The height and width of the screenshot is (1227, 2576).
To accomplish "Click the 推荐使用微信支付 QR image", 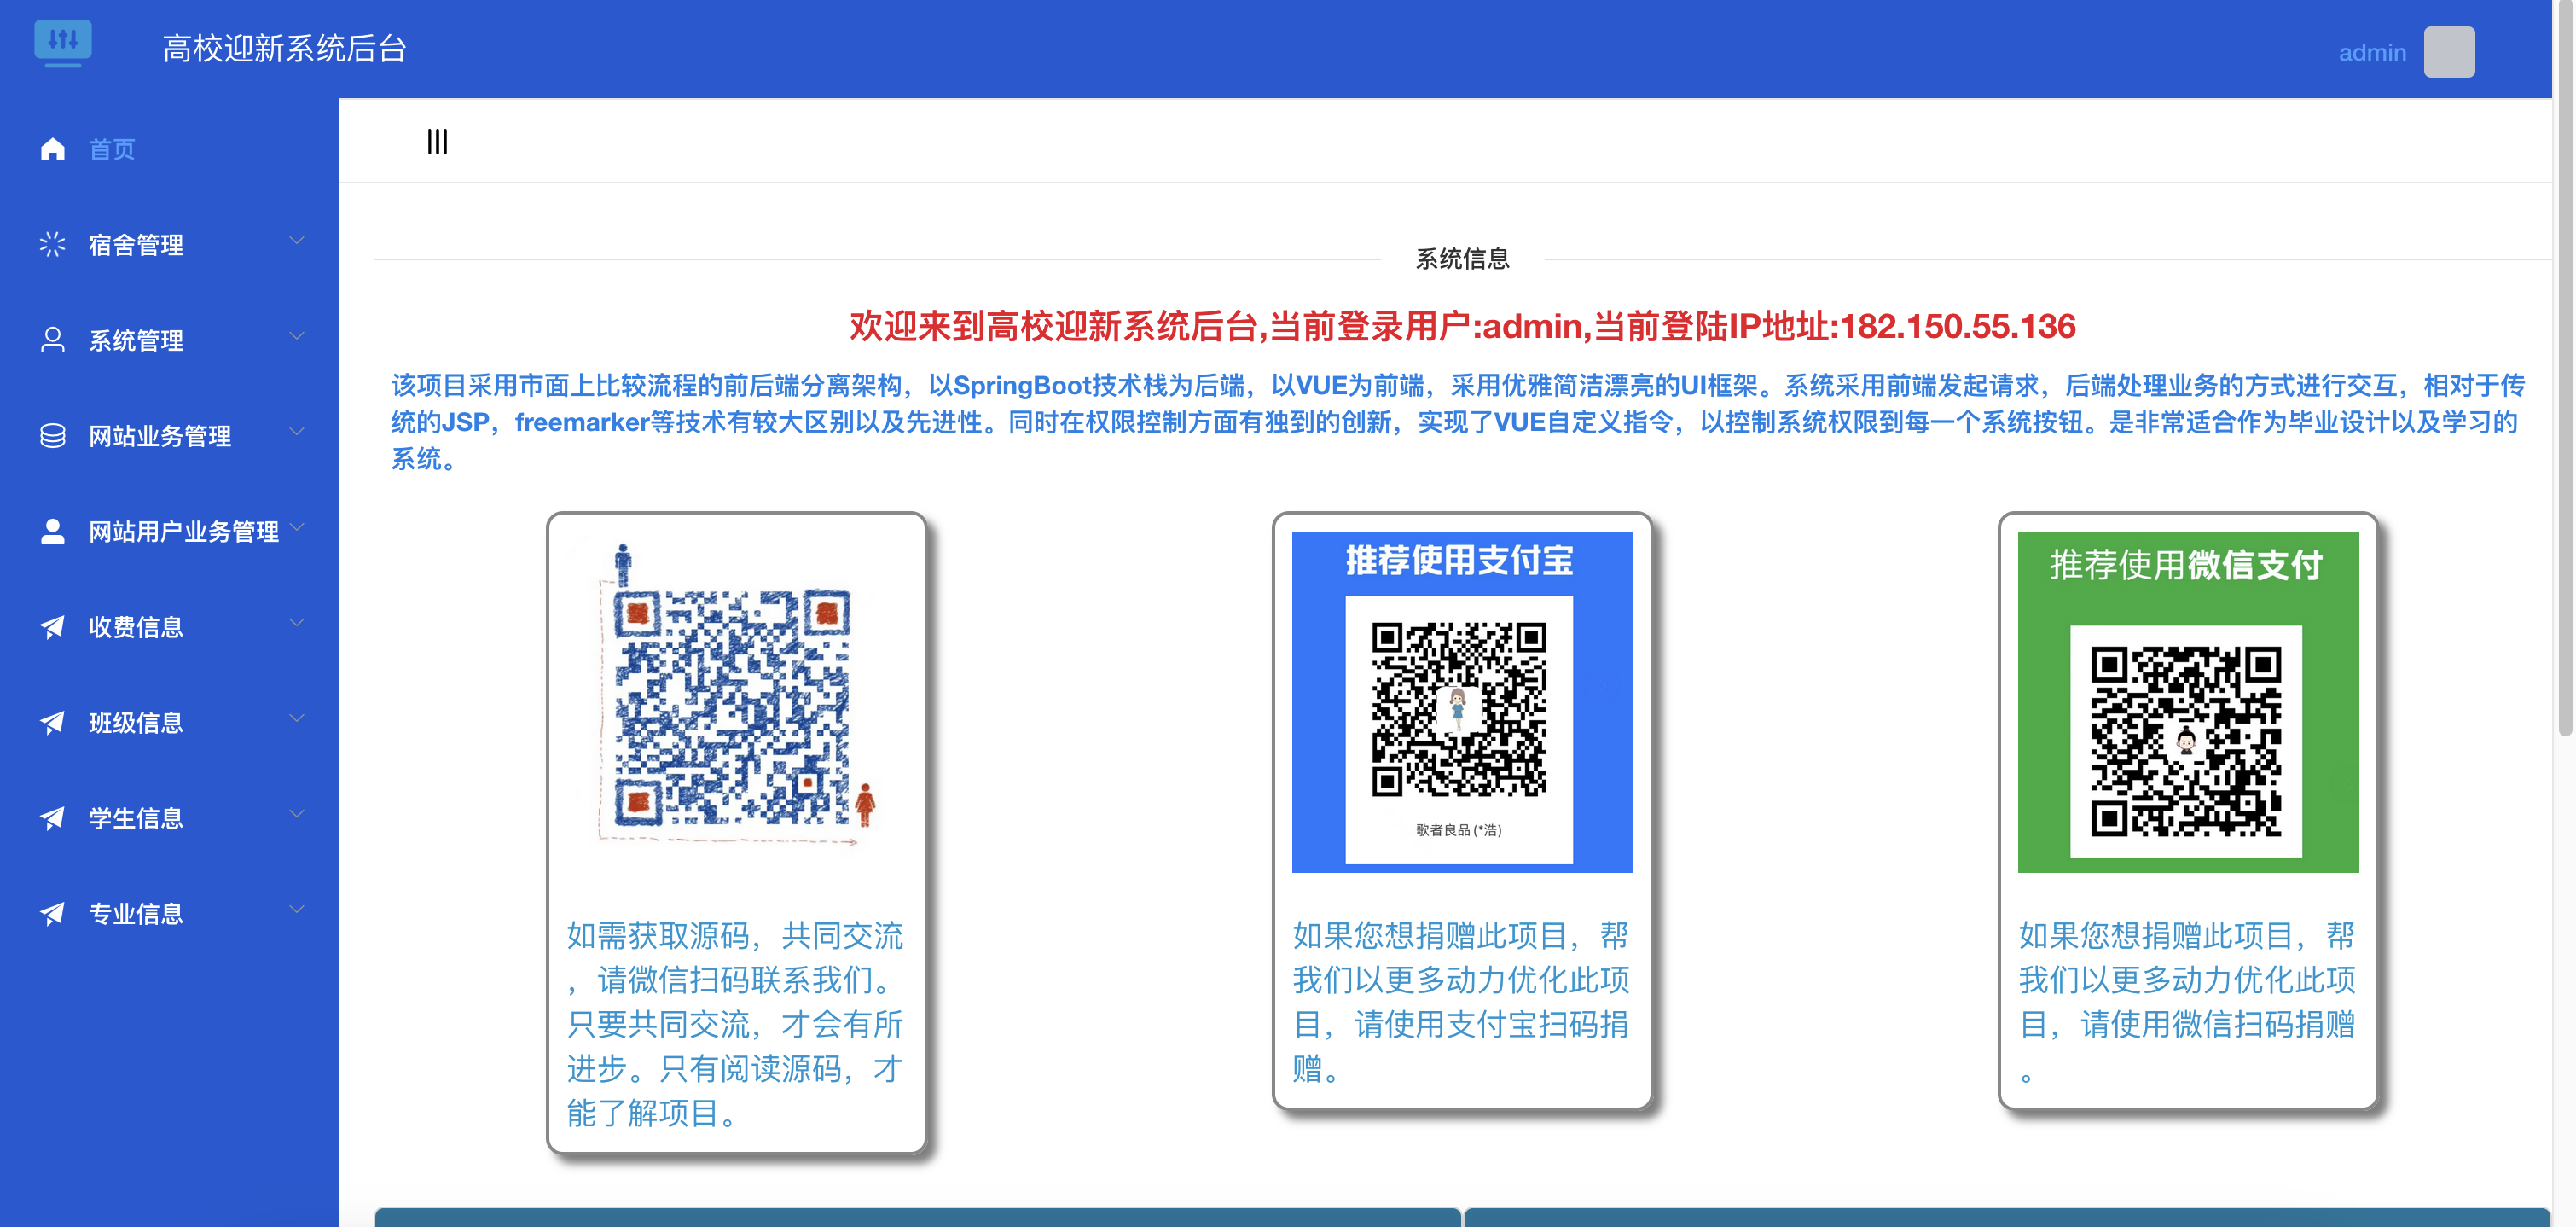I will [x=2188, y=701].
